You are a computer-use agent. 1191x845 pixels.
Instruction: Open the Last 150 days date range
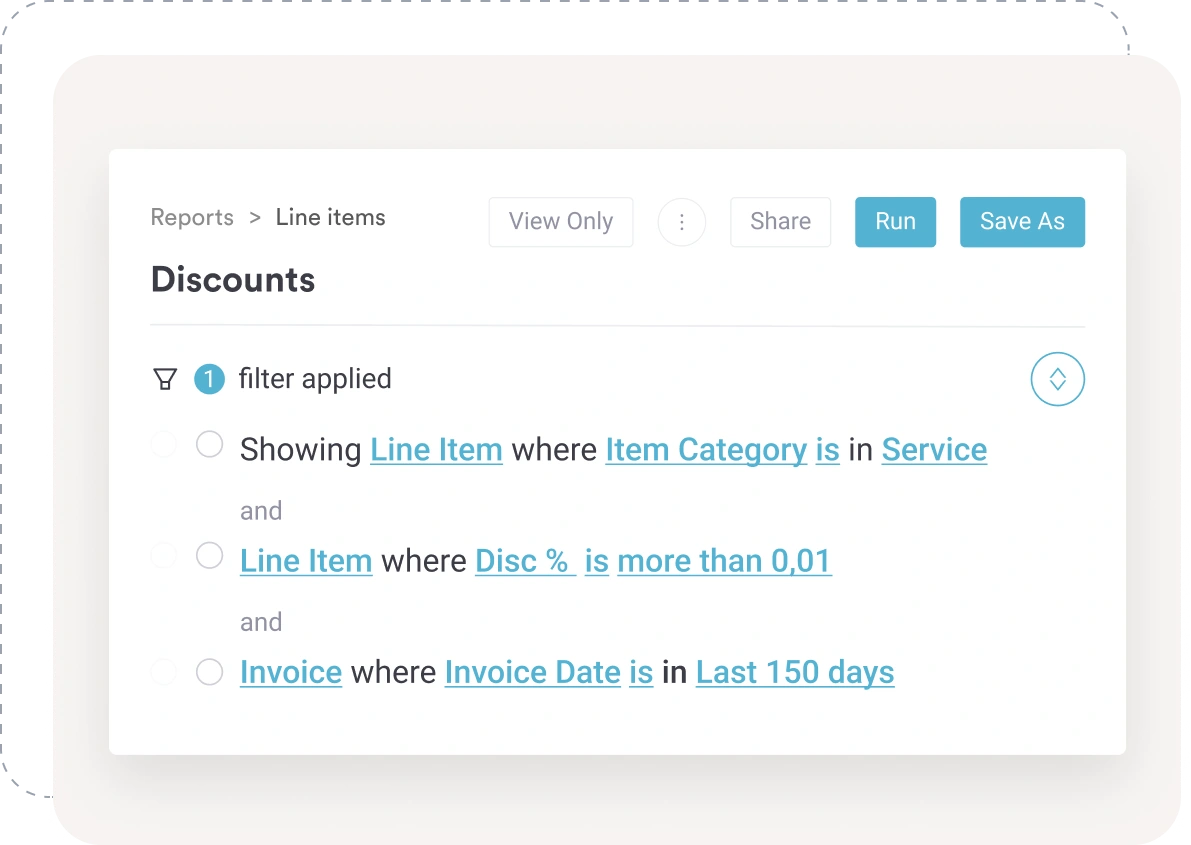(x=795, y=672)
